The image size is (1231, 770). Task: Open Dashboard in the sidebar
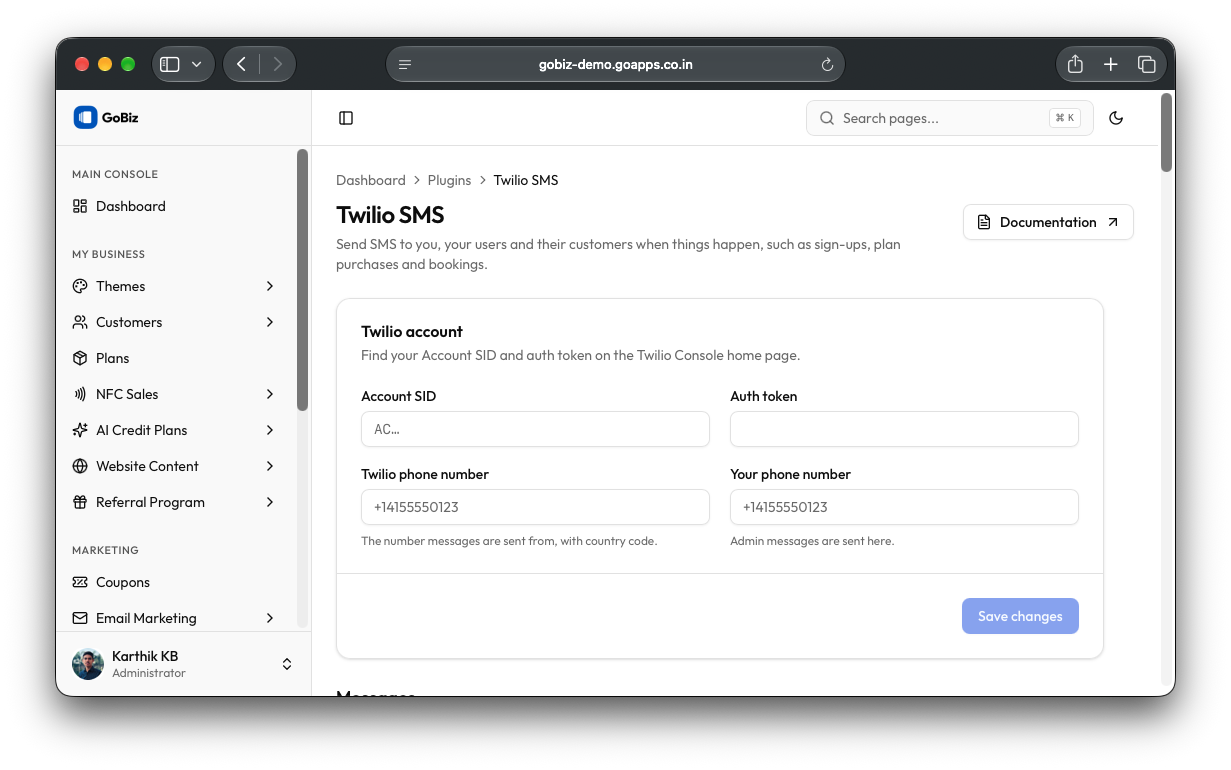[x=176, y=206]
